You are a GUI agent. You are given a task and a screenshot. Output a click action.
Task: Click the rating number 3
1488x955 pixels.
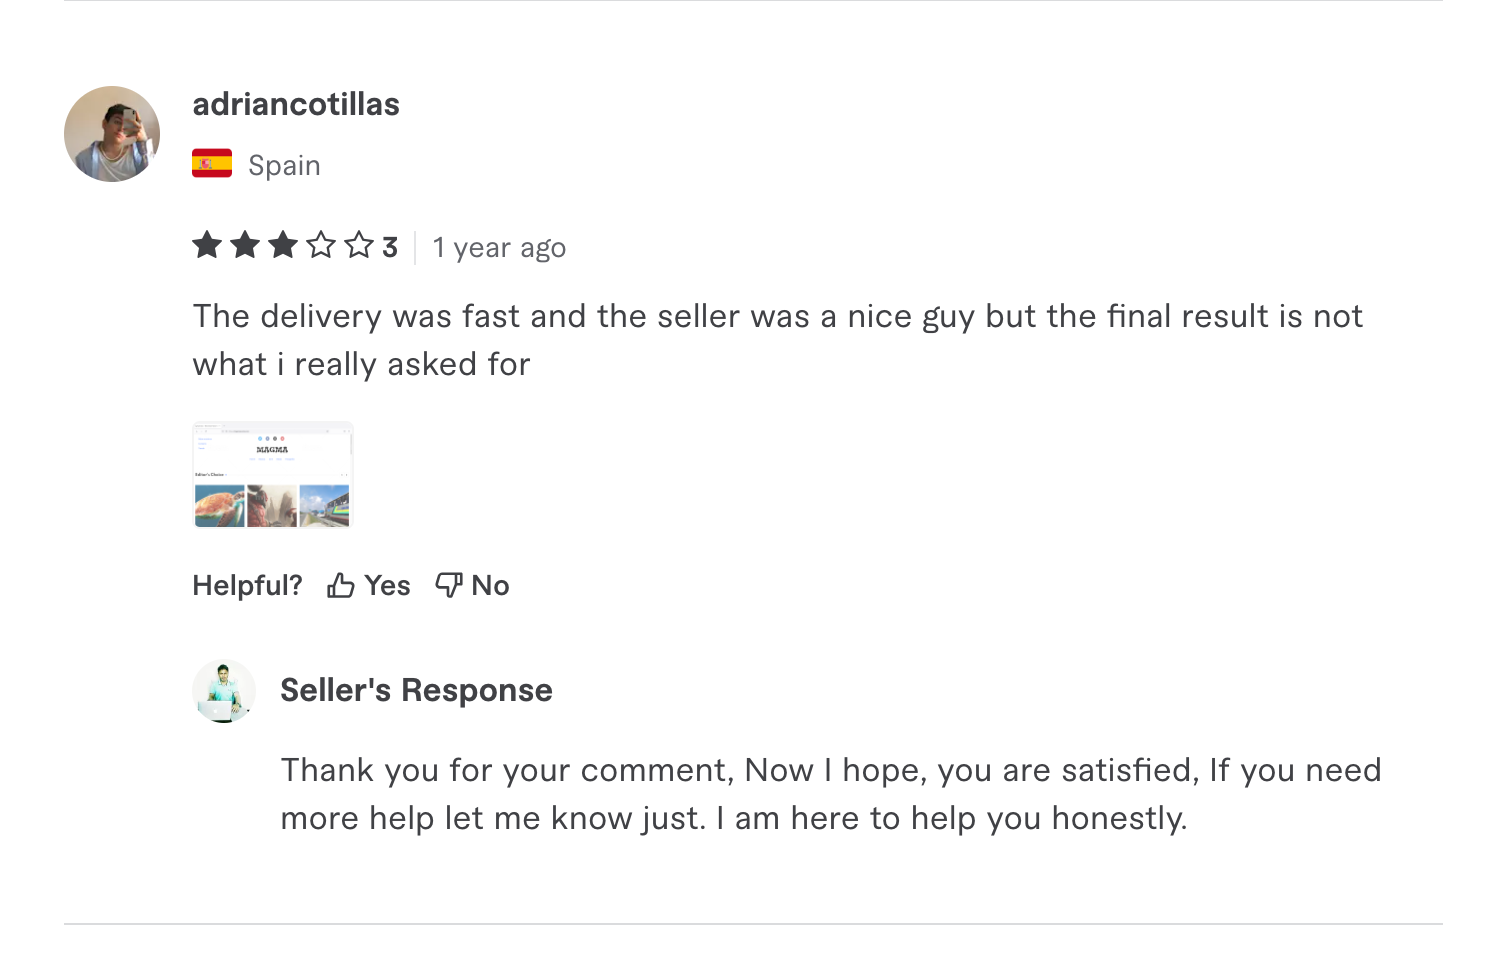[390, 247]
